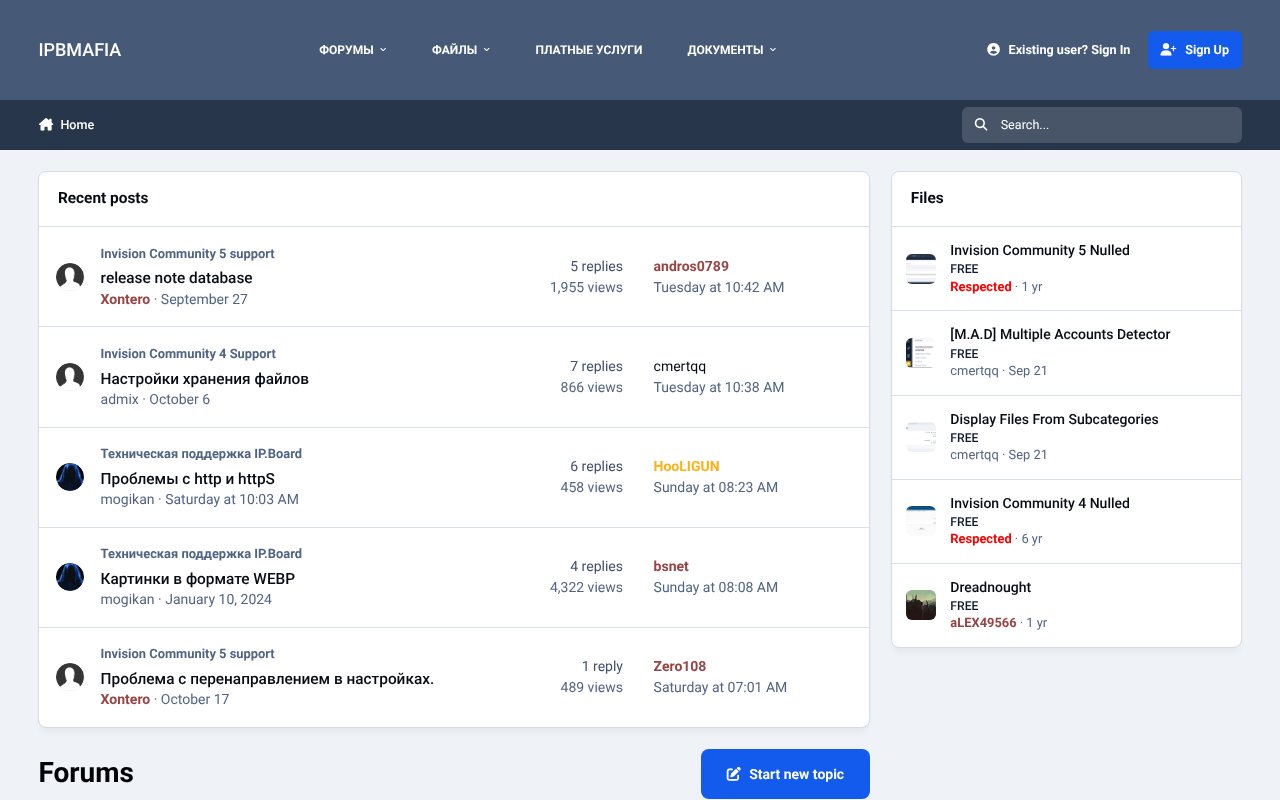Open Xontero's avatar on release note database topic

point(70,276)
